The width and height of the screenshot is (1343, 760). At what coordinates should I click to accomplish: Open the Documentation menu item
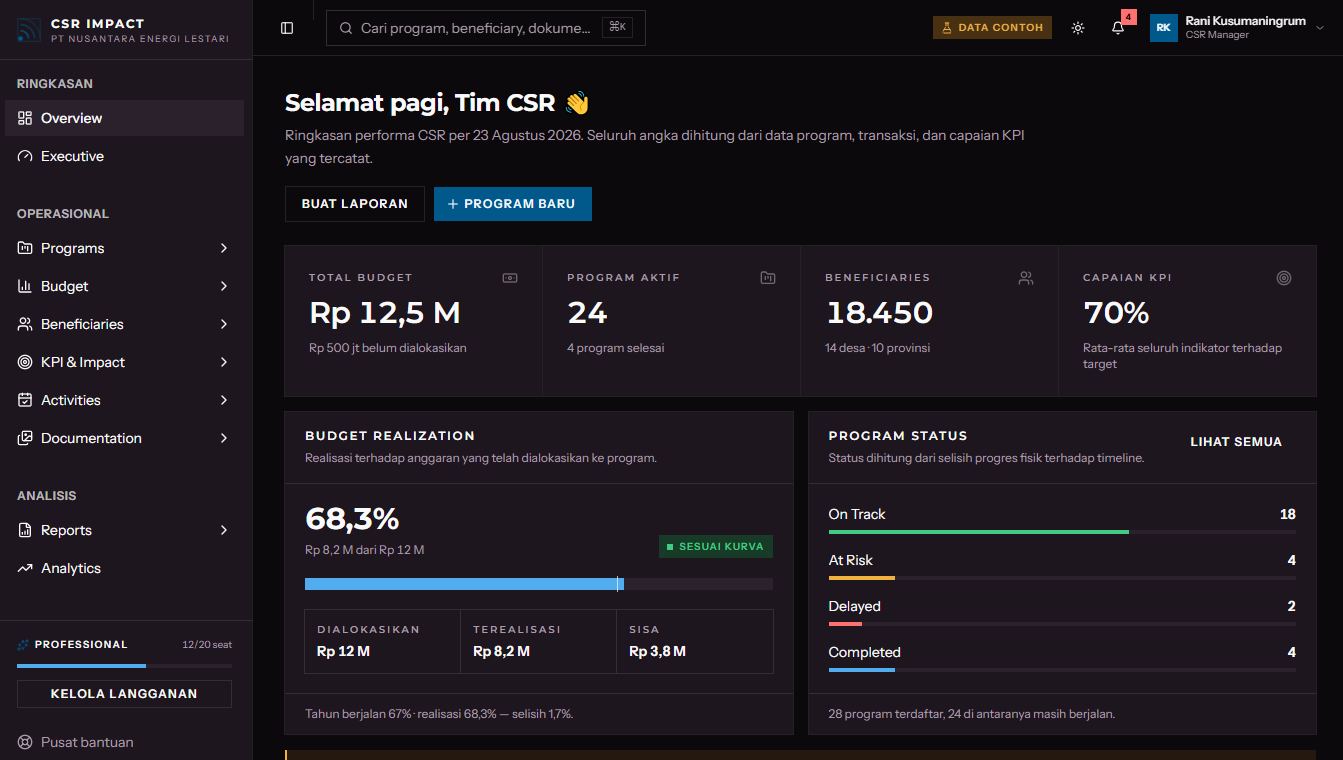point(125,438)
